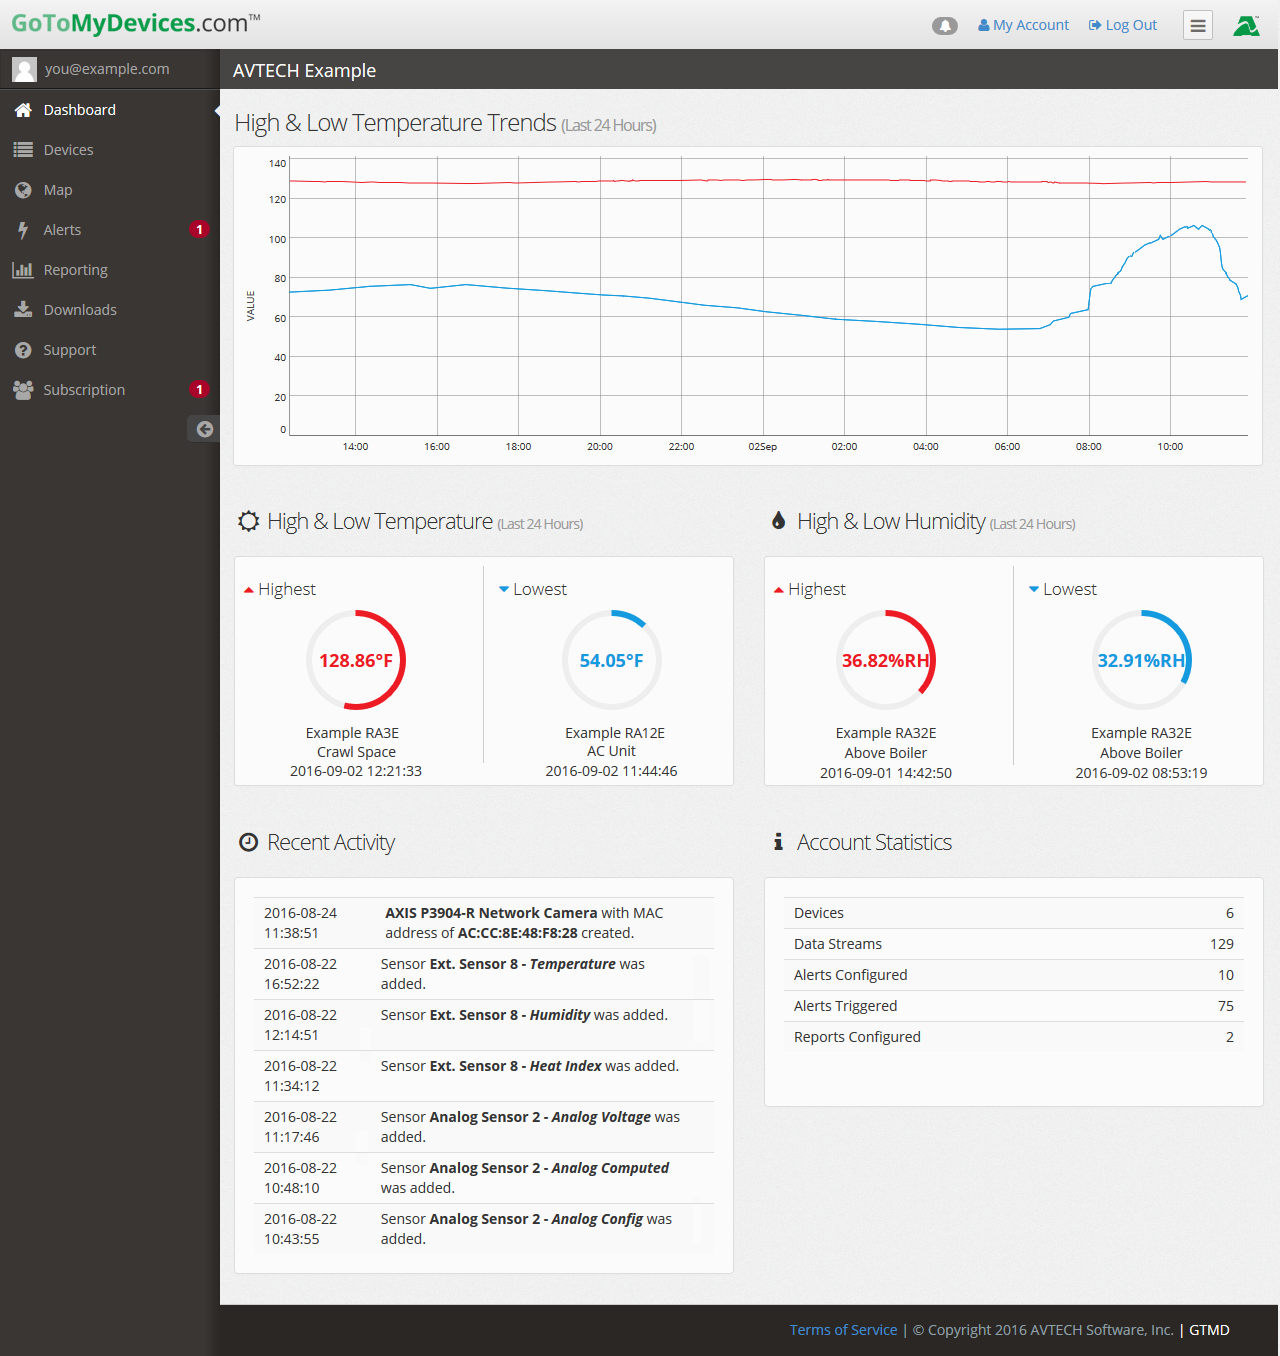Screen dimensions: 1280x1356
Task: Open the hamburger menu button
Action: pos(1197,26)
